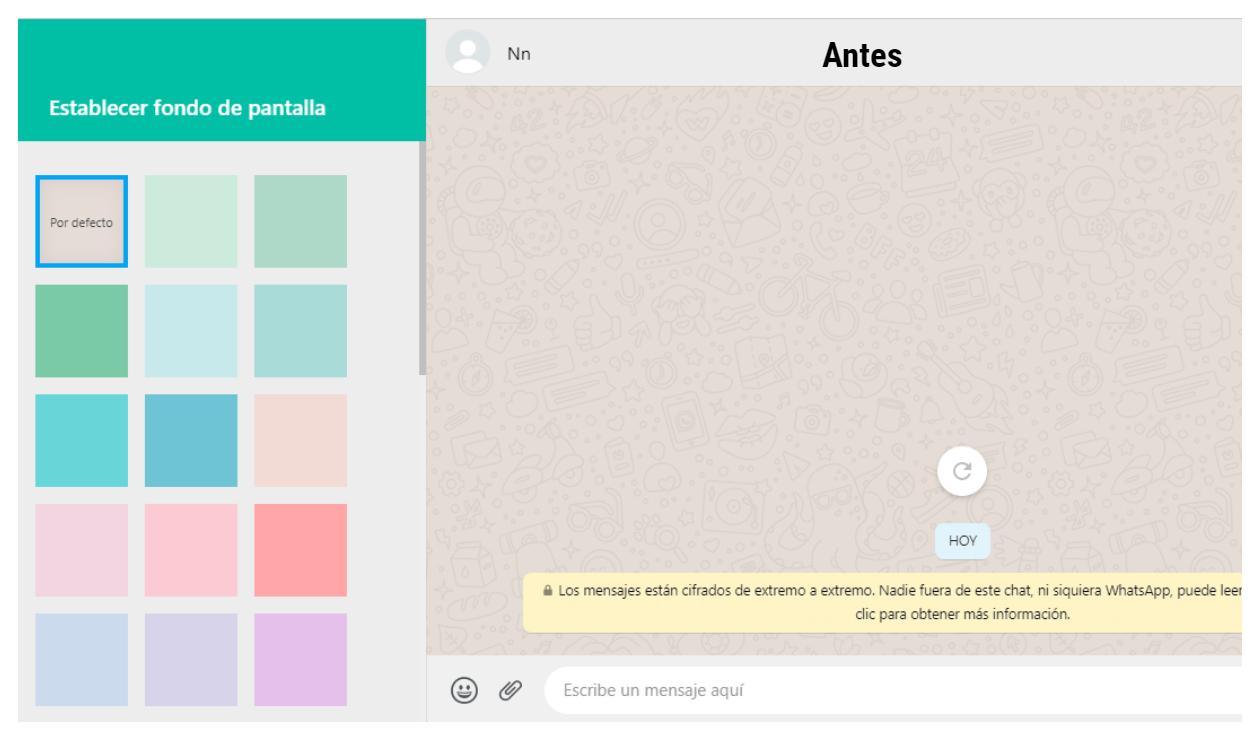This screenshot has height=740, width=1260.
Task: Click the circular reload messages button
Action: coord(962,471)
